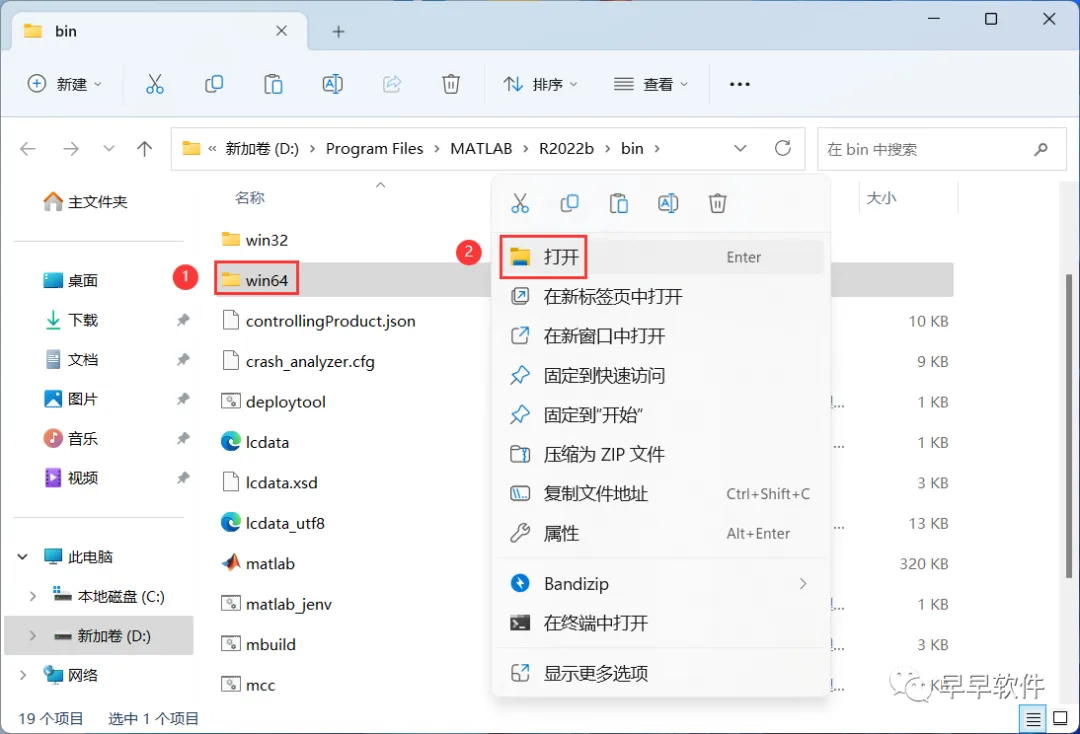Expand 新加卷 (D:) tree node
The width and height of the screenshot is (1080, 734).
[x=32, y=636]
